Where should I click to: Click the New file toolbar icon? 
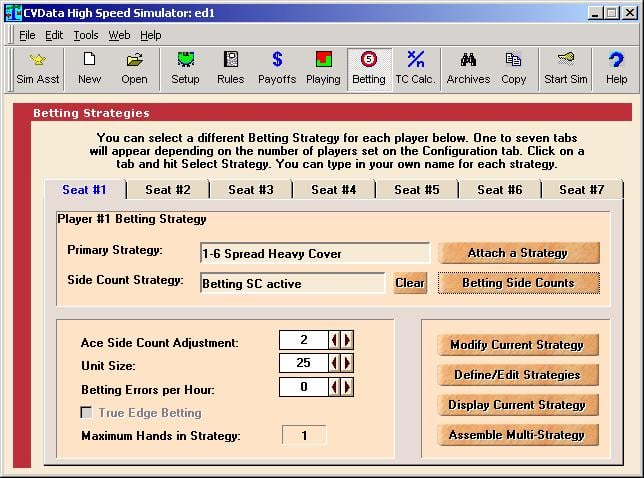pos(90,68)
